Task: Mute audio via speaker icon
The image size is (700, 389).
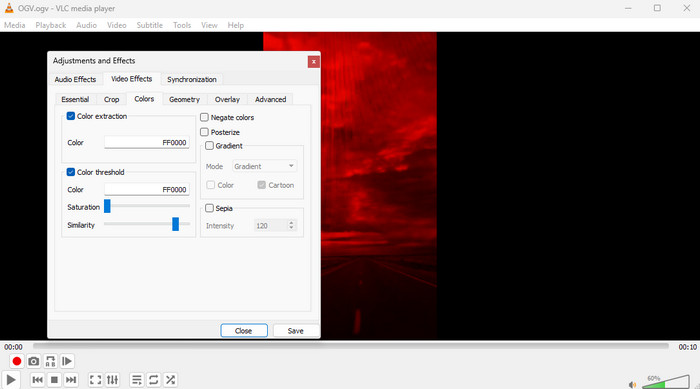Action: (x=632, y=384)
